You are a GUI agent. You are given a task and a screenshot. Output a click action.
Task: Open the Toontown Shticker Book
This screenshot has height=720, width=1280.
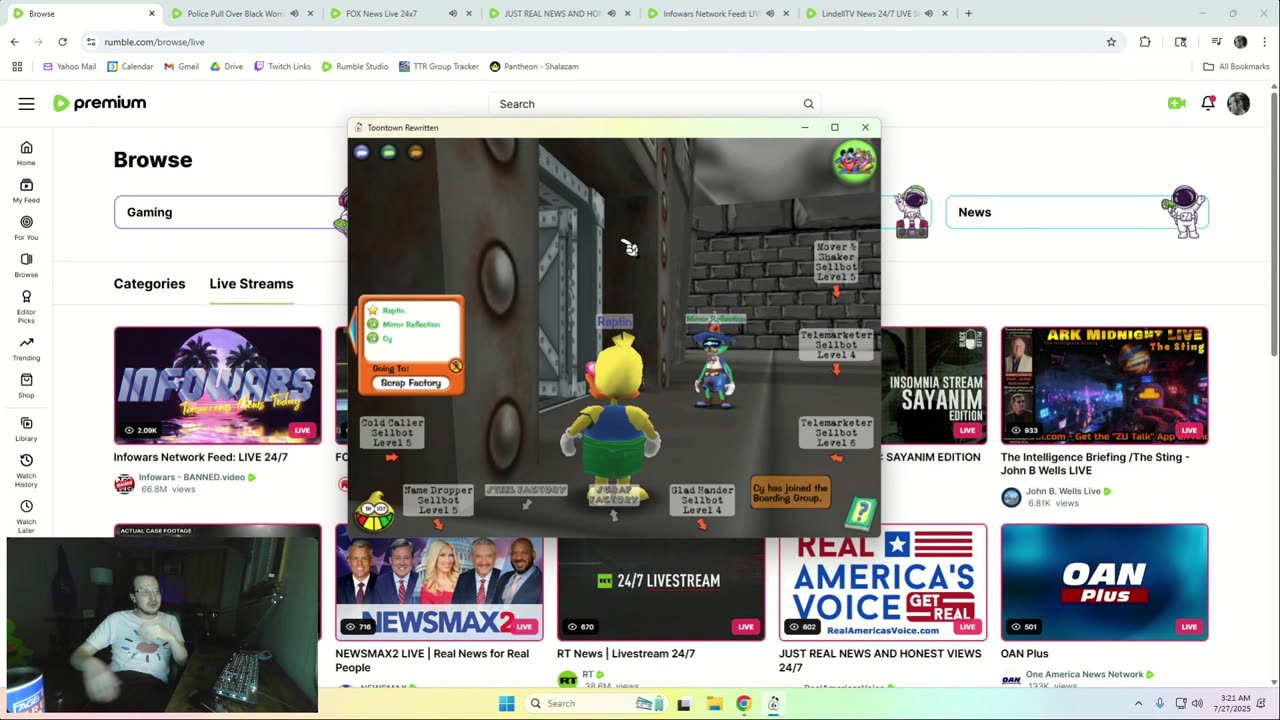(860, 513)
